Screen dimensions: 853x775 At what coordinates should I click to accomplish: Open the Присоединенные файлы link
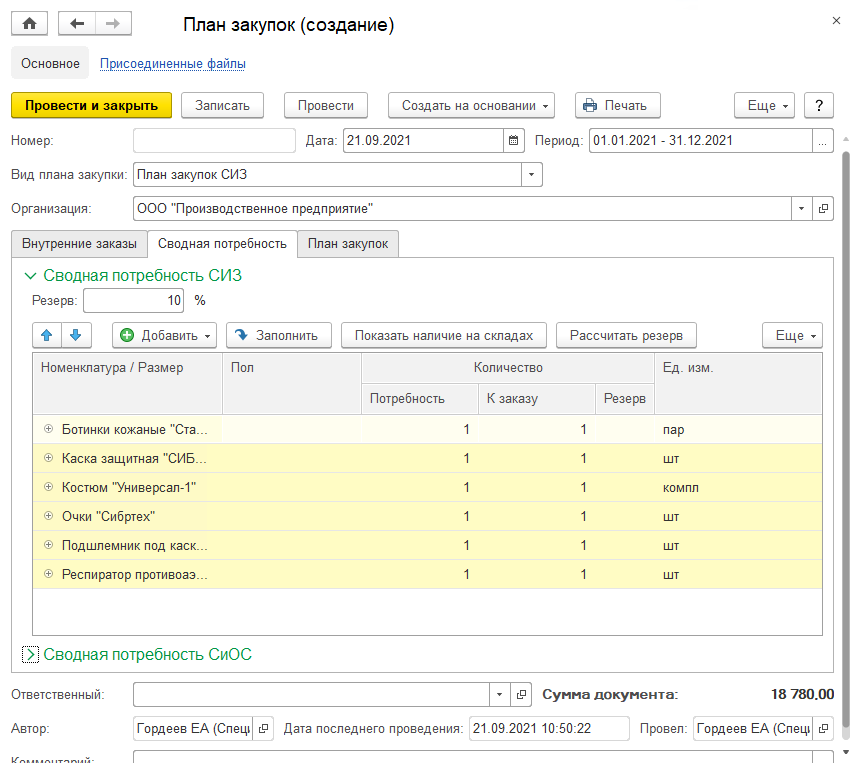coord(172,64)
